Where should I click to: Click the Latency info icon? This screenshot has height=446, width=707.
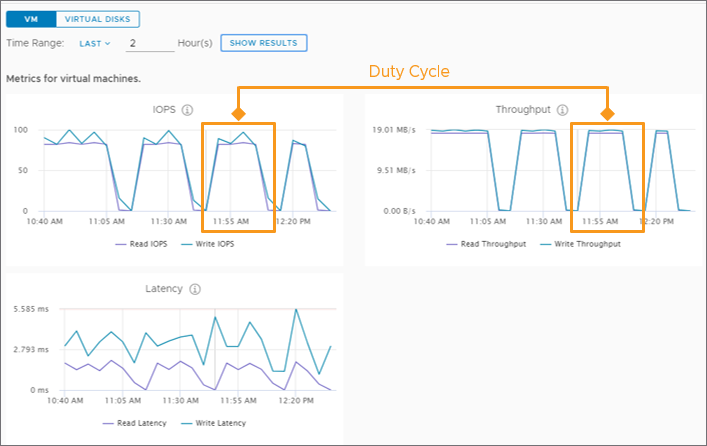tap(195, 289)
